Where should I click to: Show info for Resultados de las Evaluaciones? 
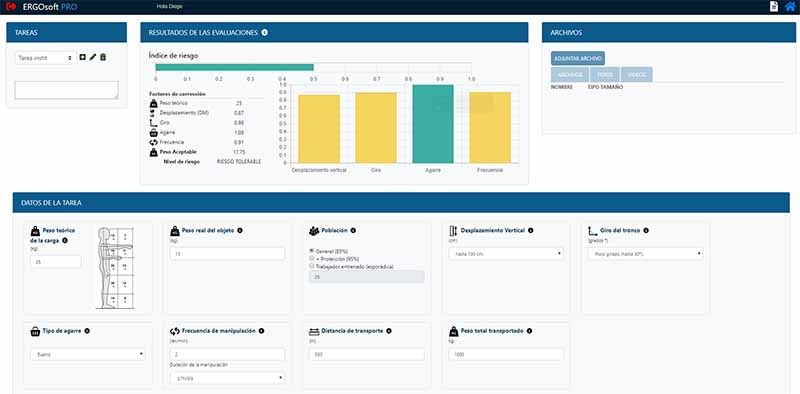pos(265,32)
